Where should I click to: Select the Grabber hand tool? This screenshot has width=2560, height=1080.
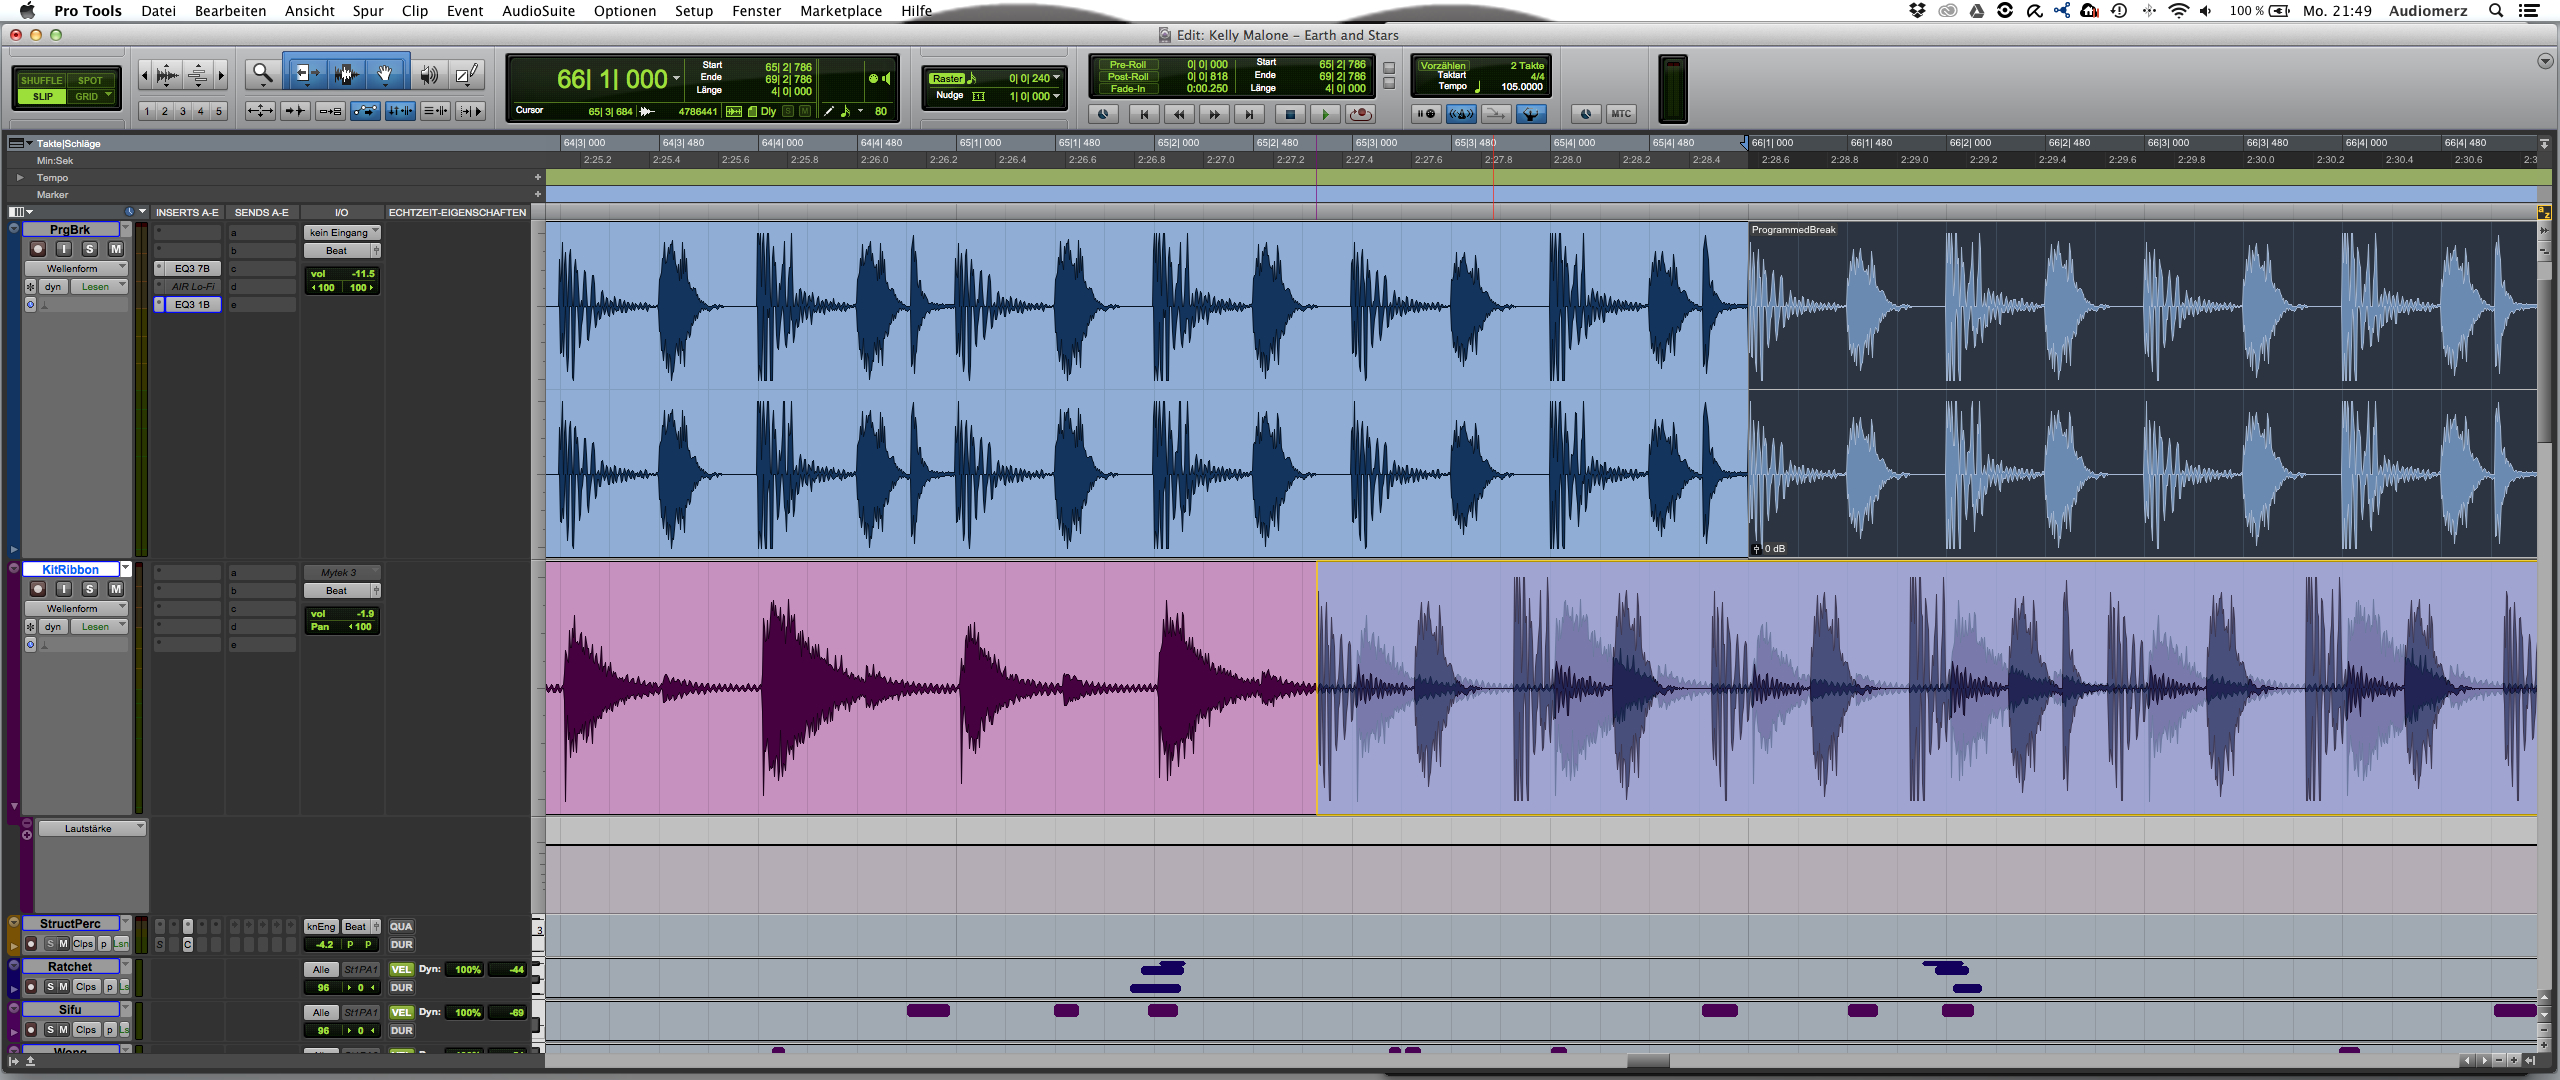pyautogui.click(x=385, y=74)
